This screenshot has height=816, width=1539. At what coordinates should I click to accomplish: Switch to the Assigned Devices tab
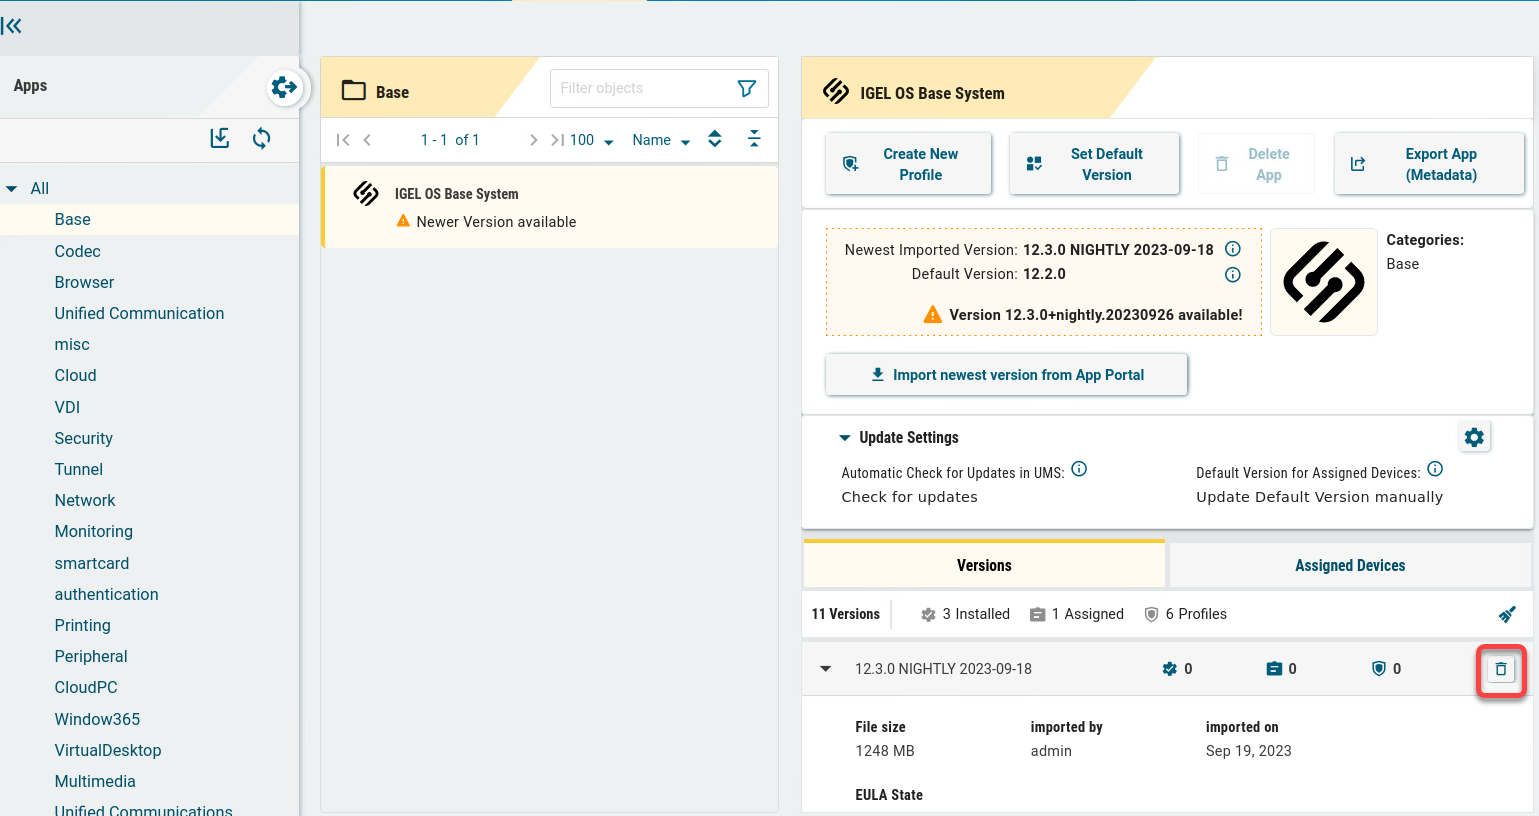tap(1349, 565)
